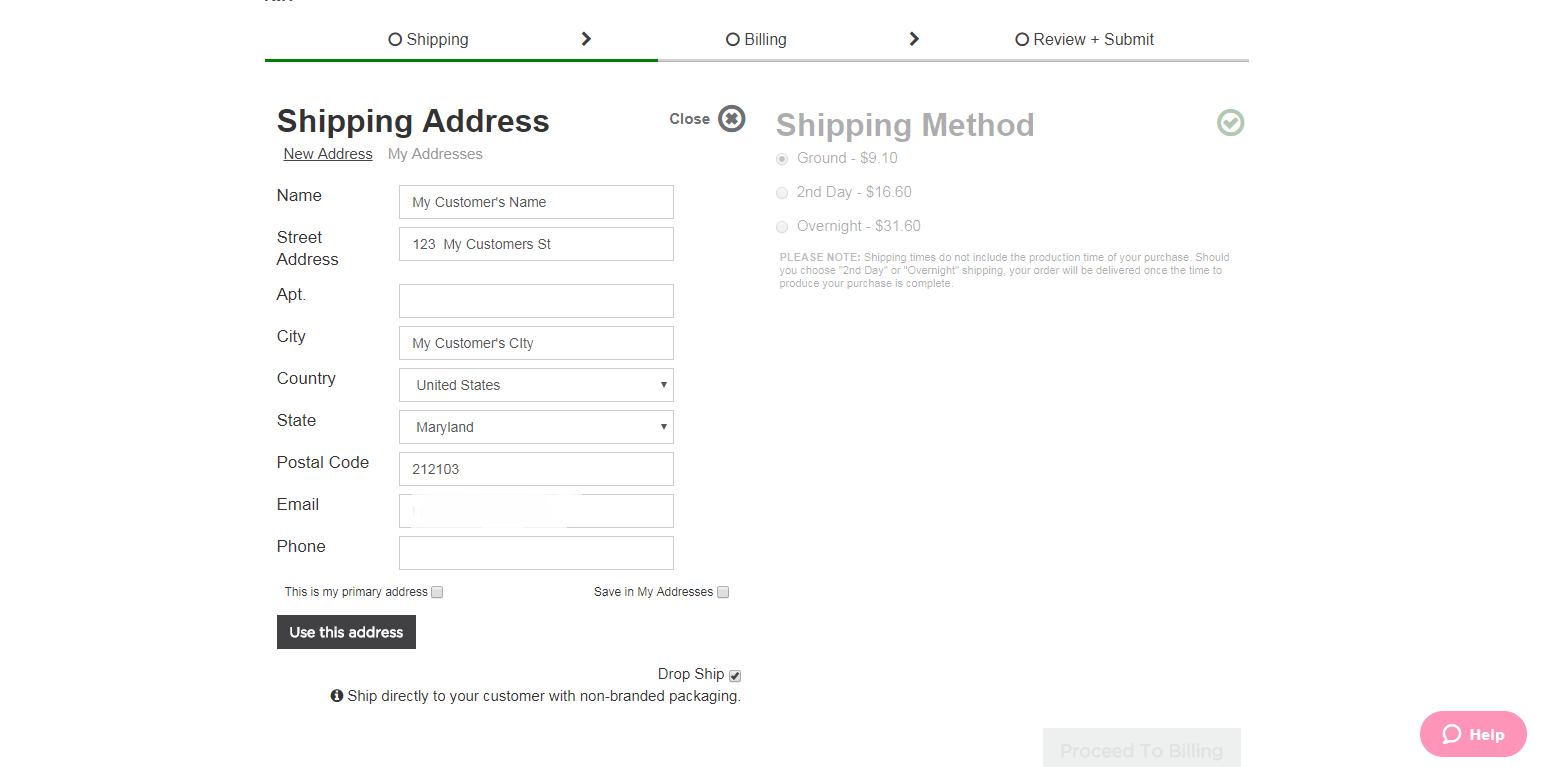Expand the State dropdown showing Maryland

point(536,427)
